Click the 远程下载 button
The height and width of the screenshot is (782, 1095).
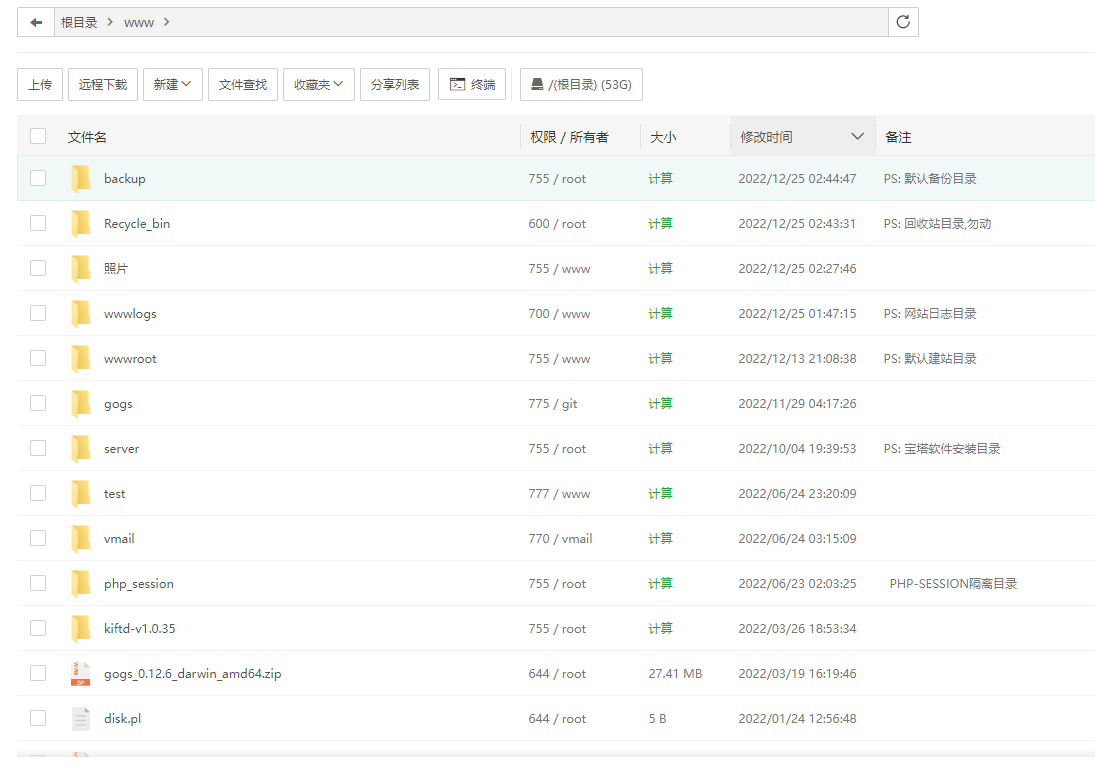click(103, 84)
